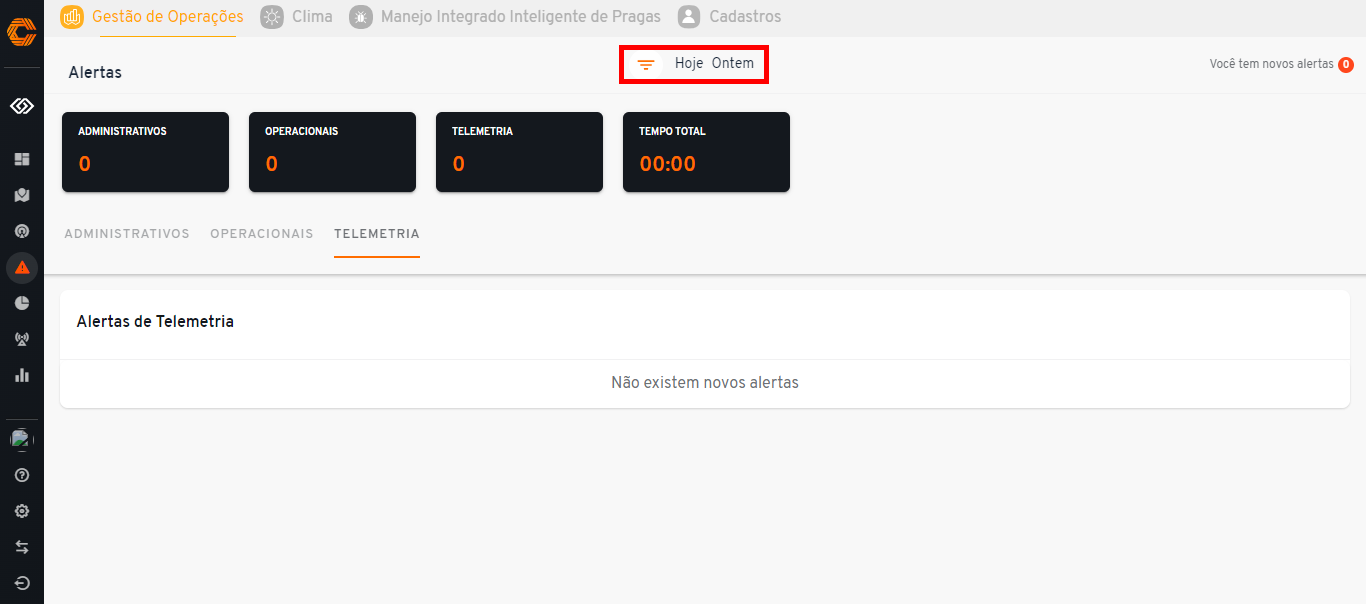
Task: Filter alerts by Hoje
Action: pyautogui.click(x=689, y=63)
